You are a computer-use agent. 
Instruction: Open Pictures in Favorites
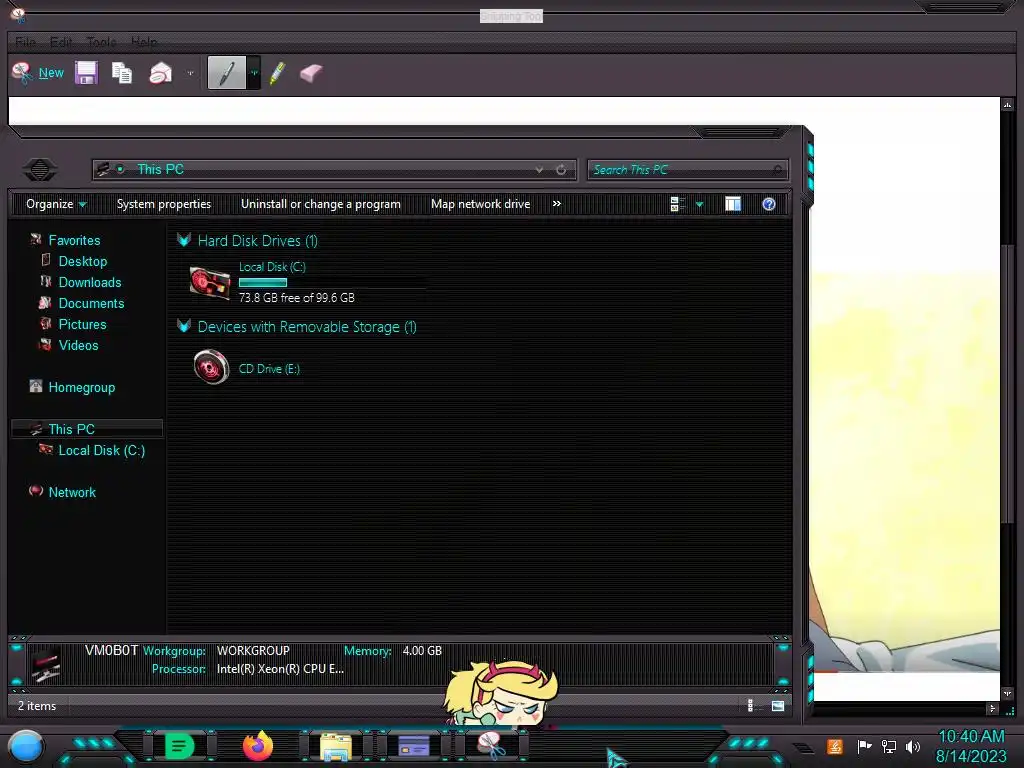82,324
